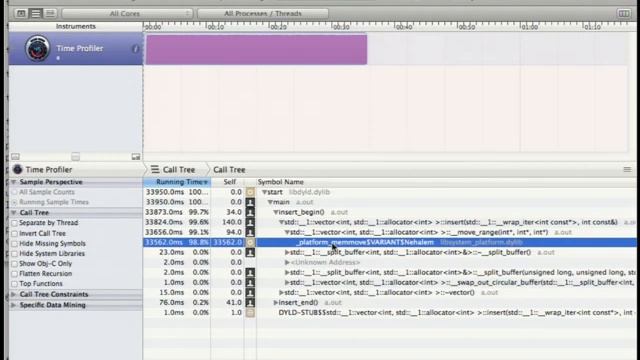The height and width of the screenshot is (360, 640).
Task: Enable the Top Functions checkbox
Action: pos(15,284)
